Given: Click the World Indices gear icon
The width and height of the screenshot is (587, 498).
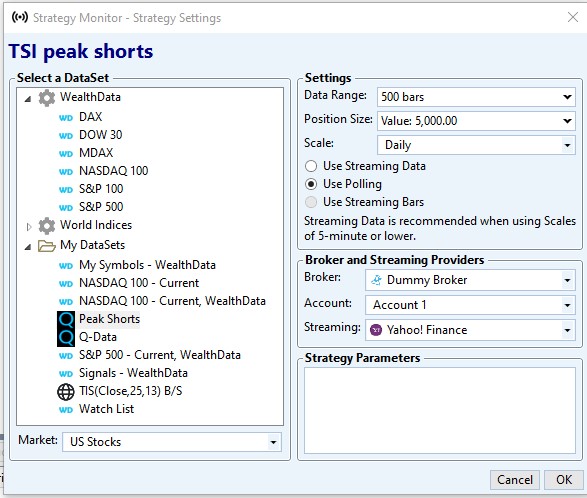Looking at the screenshot, I should 46,226.
